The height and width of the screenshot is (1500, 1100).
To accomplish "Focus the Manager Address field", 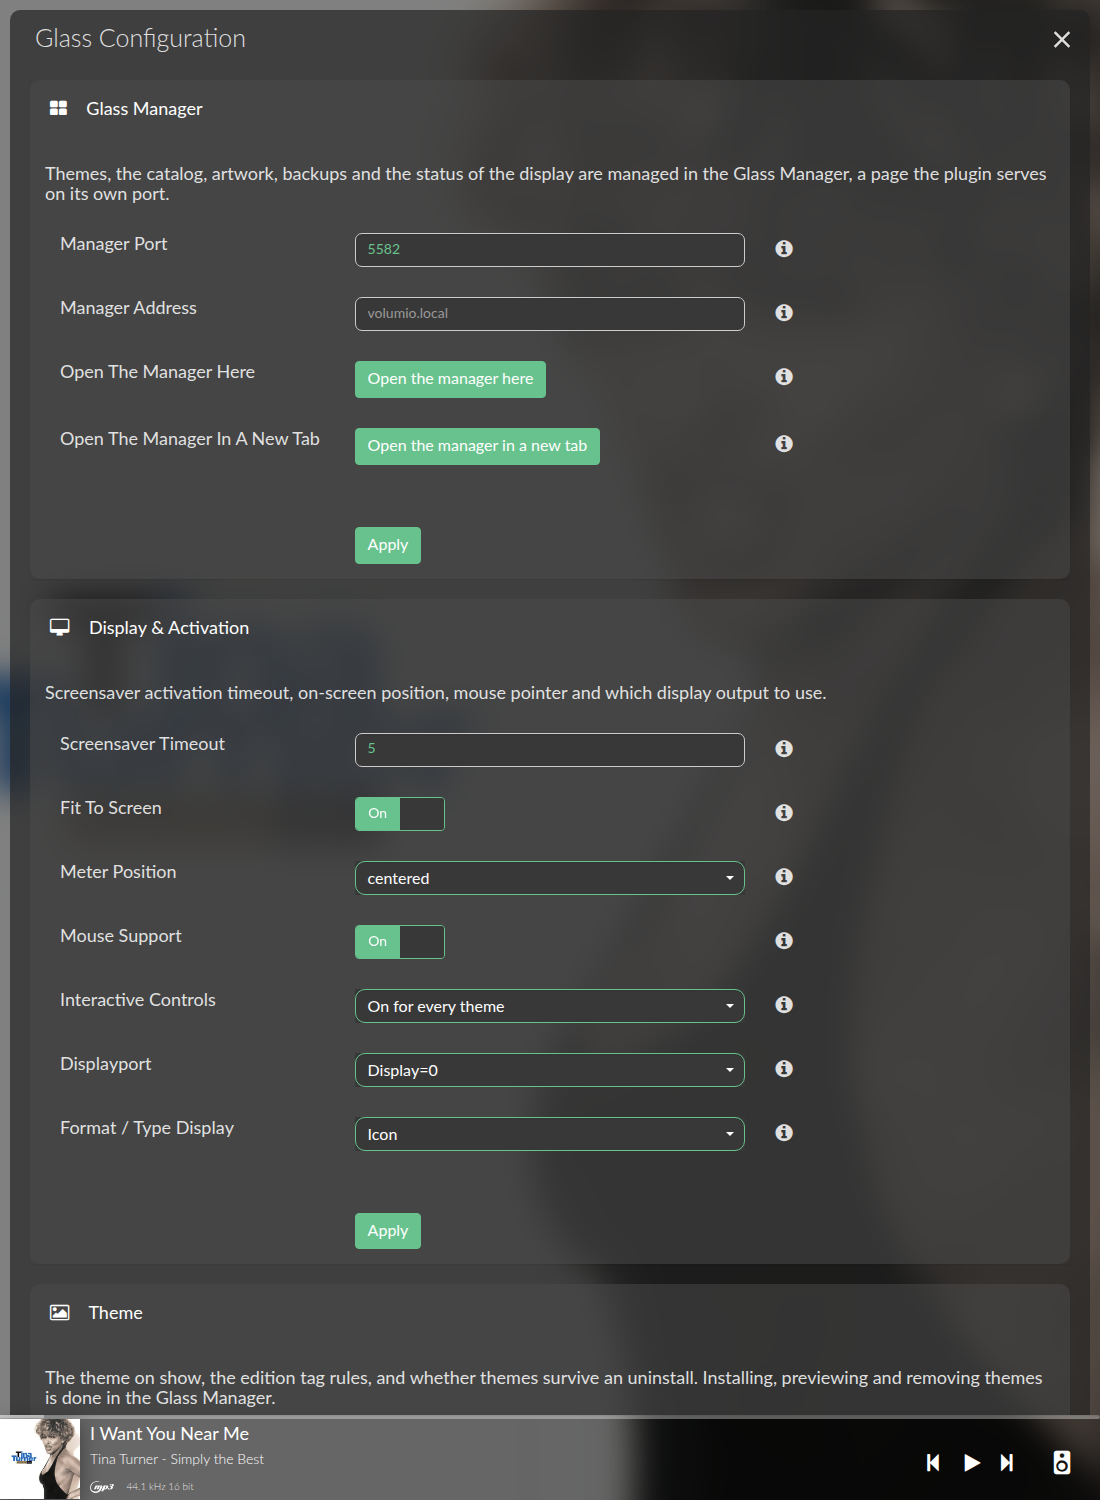I will pos(550,314).
